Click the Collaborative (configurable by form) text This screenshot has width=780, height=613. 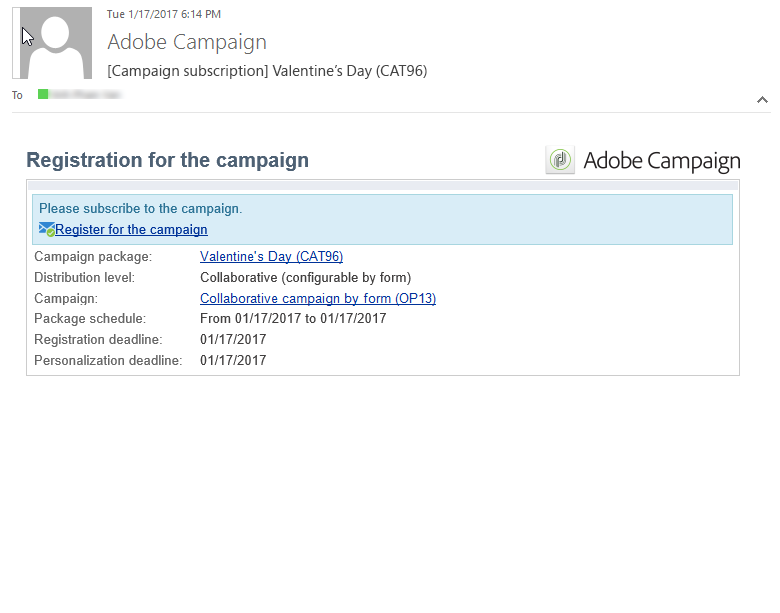click(x=305, y=278)
